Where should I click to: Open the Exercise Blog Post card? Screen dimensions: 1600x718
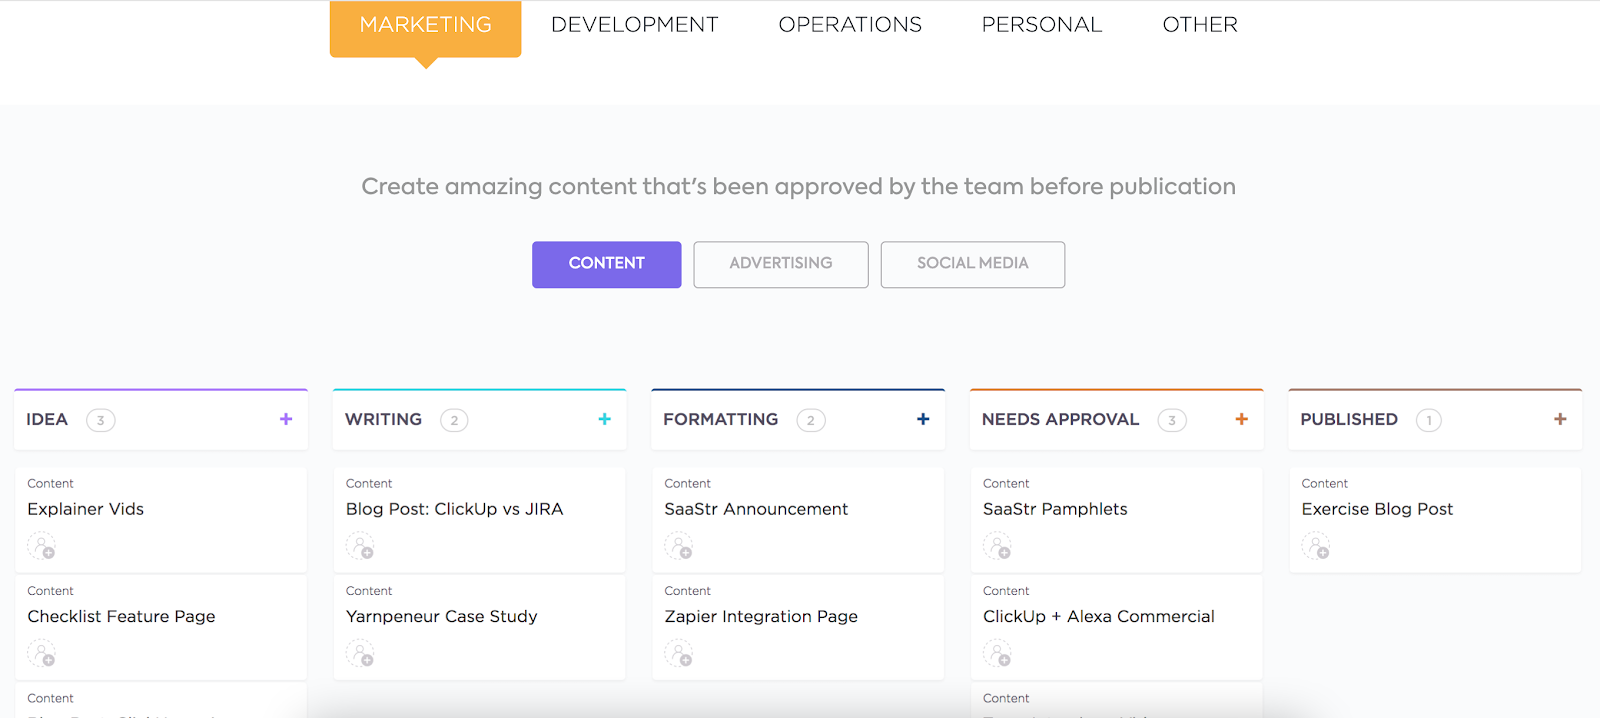click(1435, 520)
